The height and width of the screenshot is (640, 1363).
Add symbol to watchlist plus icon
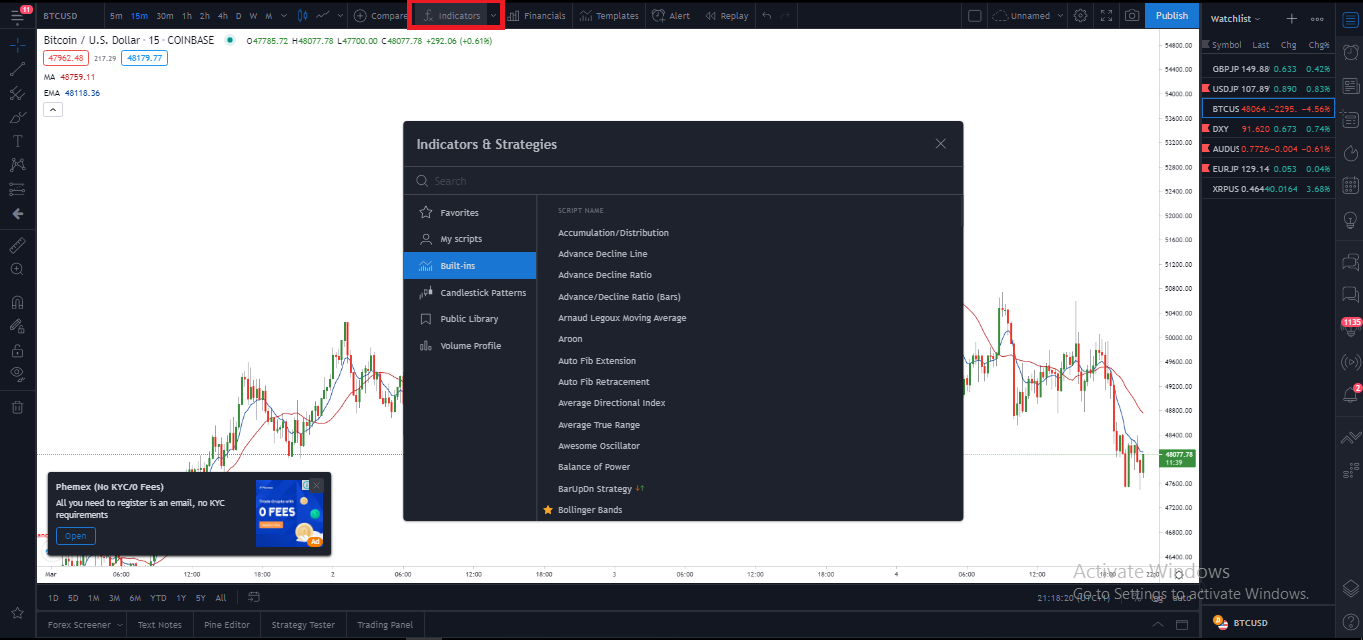tap(1291, 19)
